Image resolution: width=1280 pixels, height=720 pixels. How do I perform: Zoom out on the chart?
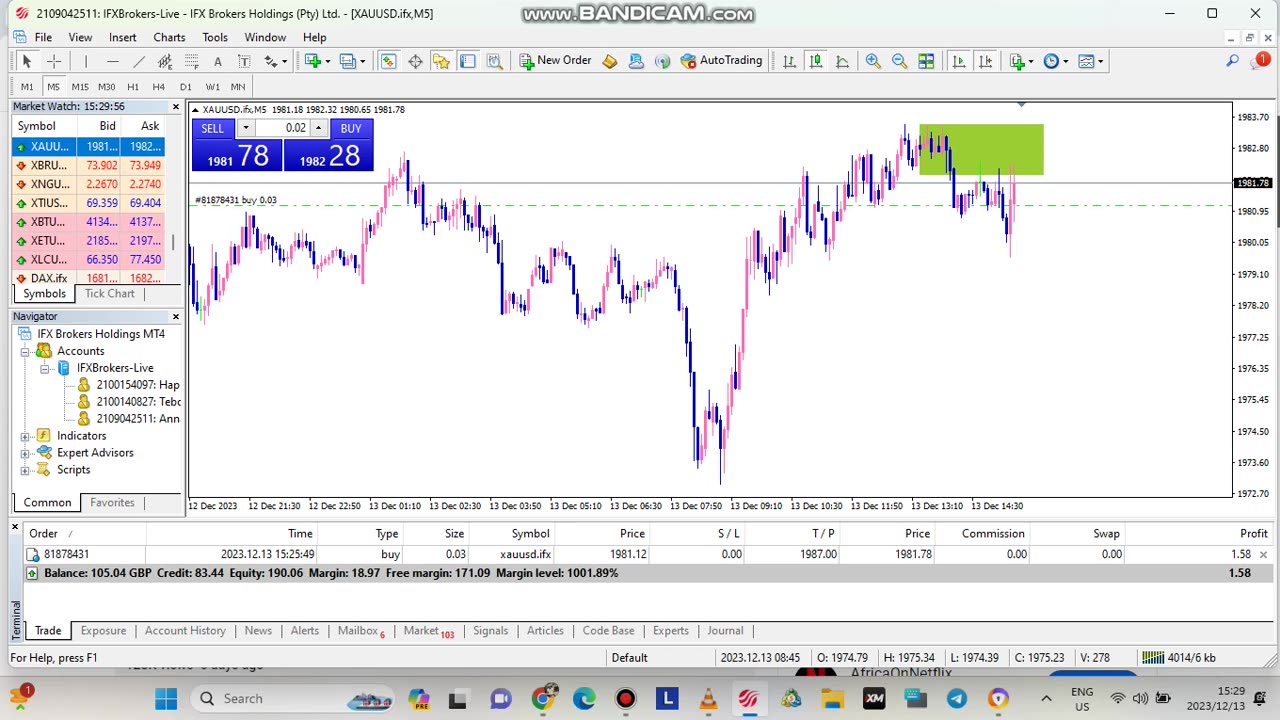tap(899, 61)
